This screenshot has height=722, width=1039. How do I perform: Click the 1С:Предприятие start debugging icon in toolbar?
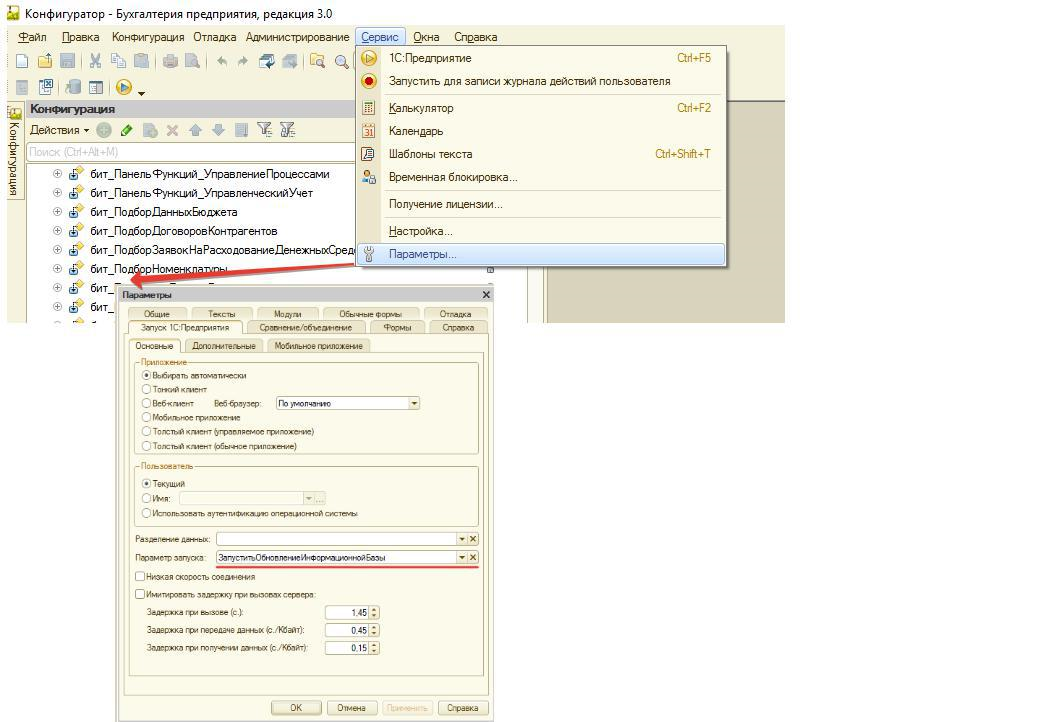click(124, 88)
